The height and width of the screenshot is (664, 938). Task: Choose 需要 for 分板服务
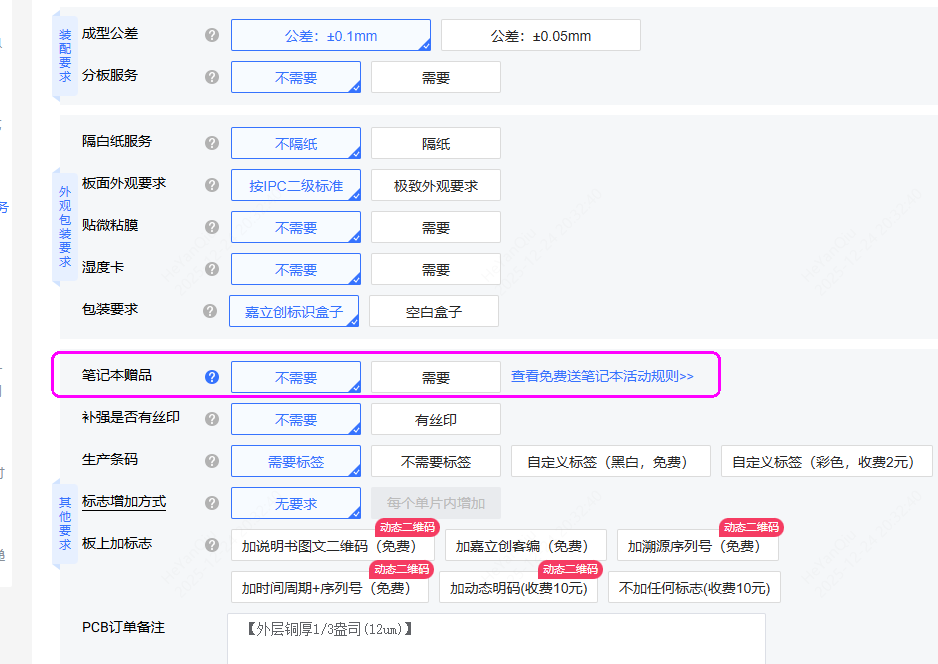click(435, 78)
